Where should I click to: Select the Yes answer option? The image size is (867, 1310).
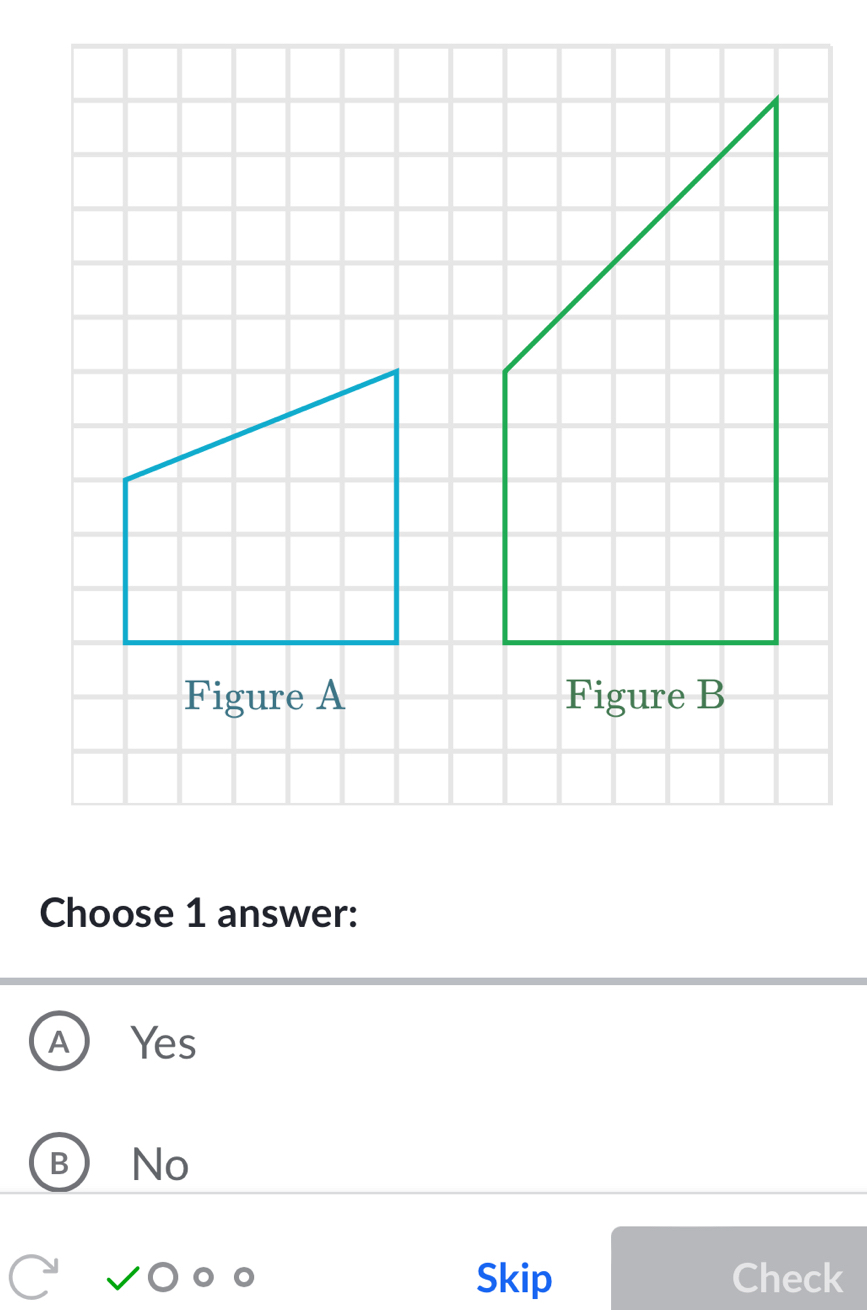[x=163, y=1041]
